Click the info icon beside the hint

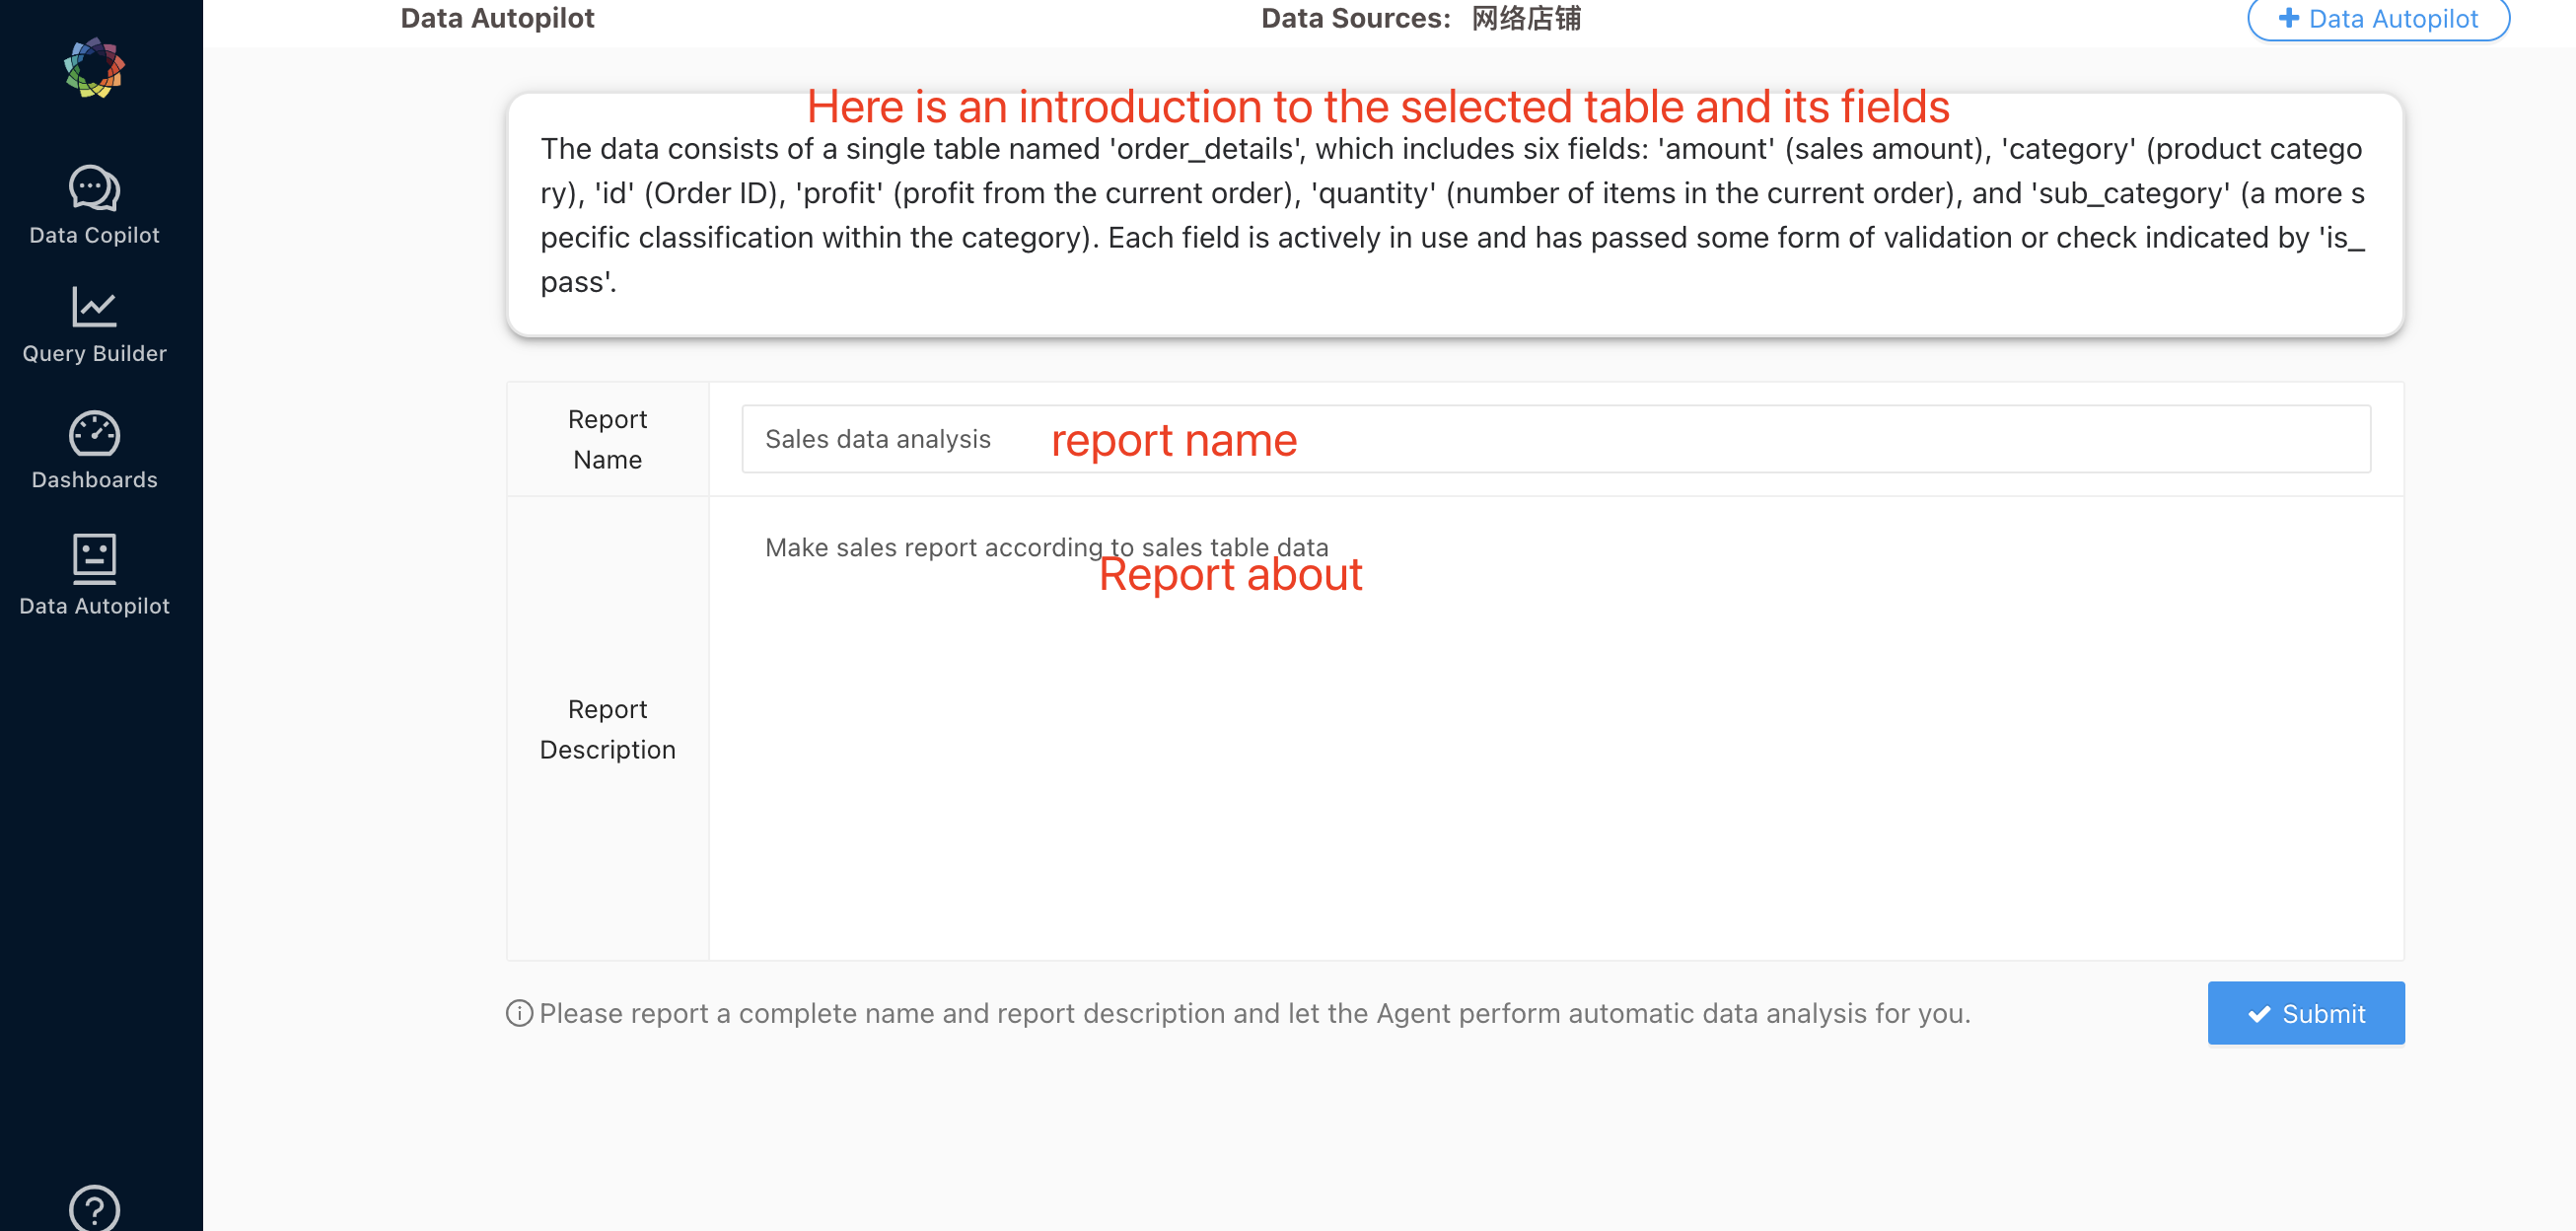point(519,1013)
